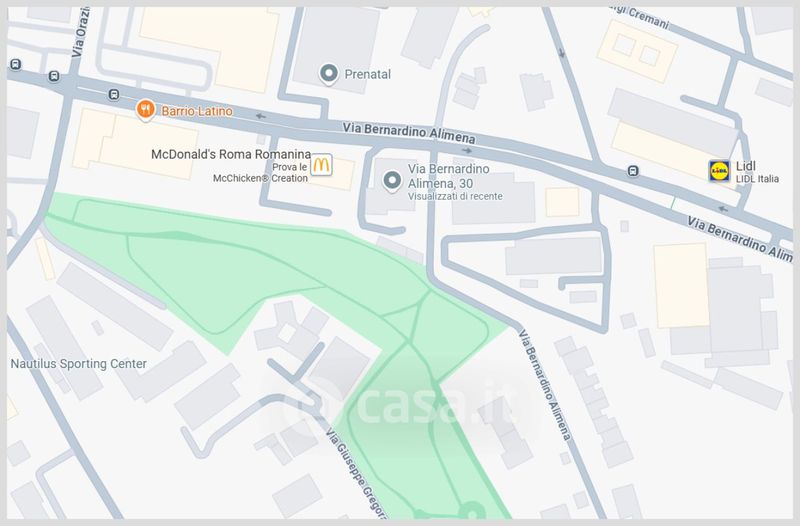Click the bus stop icon near Lidl
Screen dimensions: 800x526
(633, 171)
